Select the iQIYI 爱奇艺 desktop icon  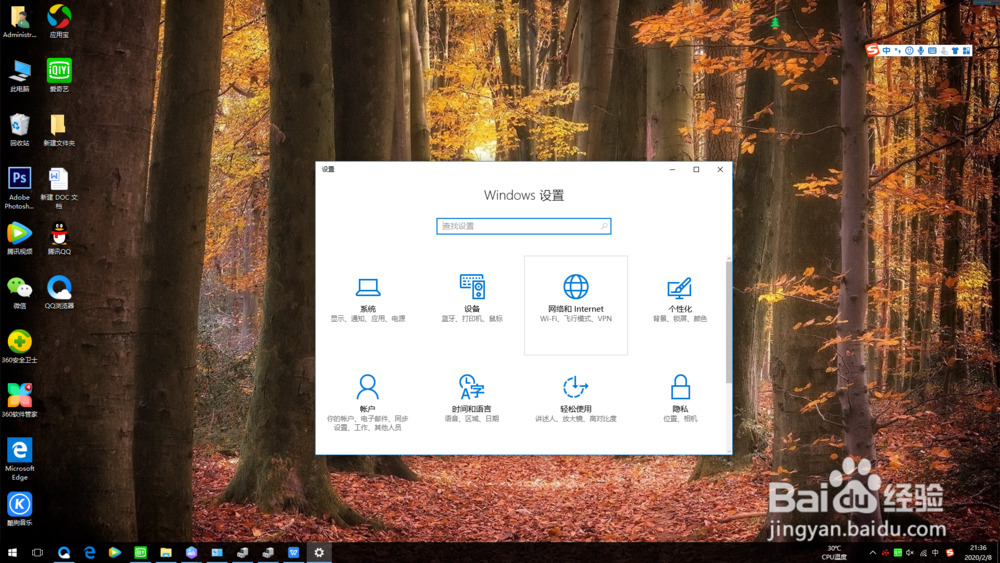[x=59, y=75]
